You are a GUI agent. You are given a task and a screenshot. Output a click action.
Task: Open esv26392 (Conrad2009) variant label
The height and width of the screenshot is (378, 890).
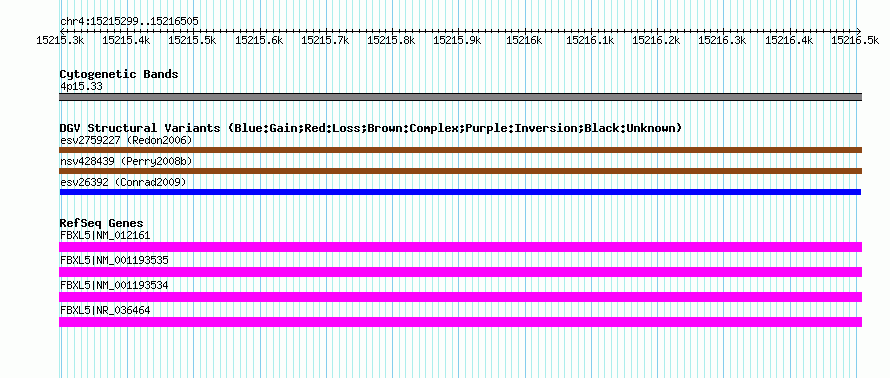tap(123, 182)
